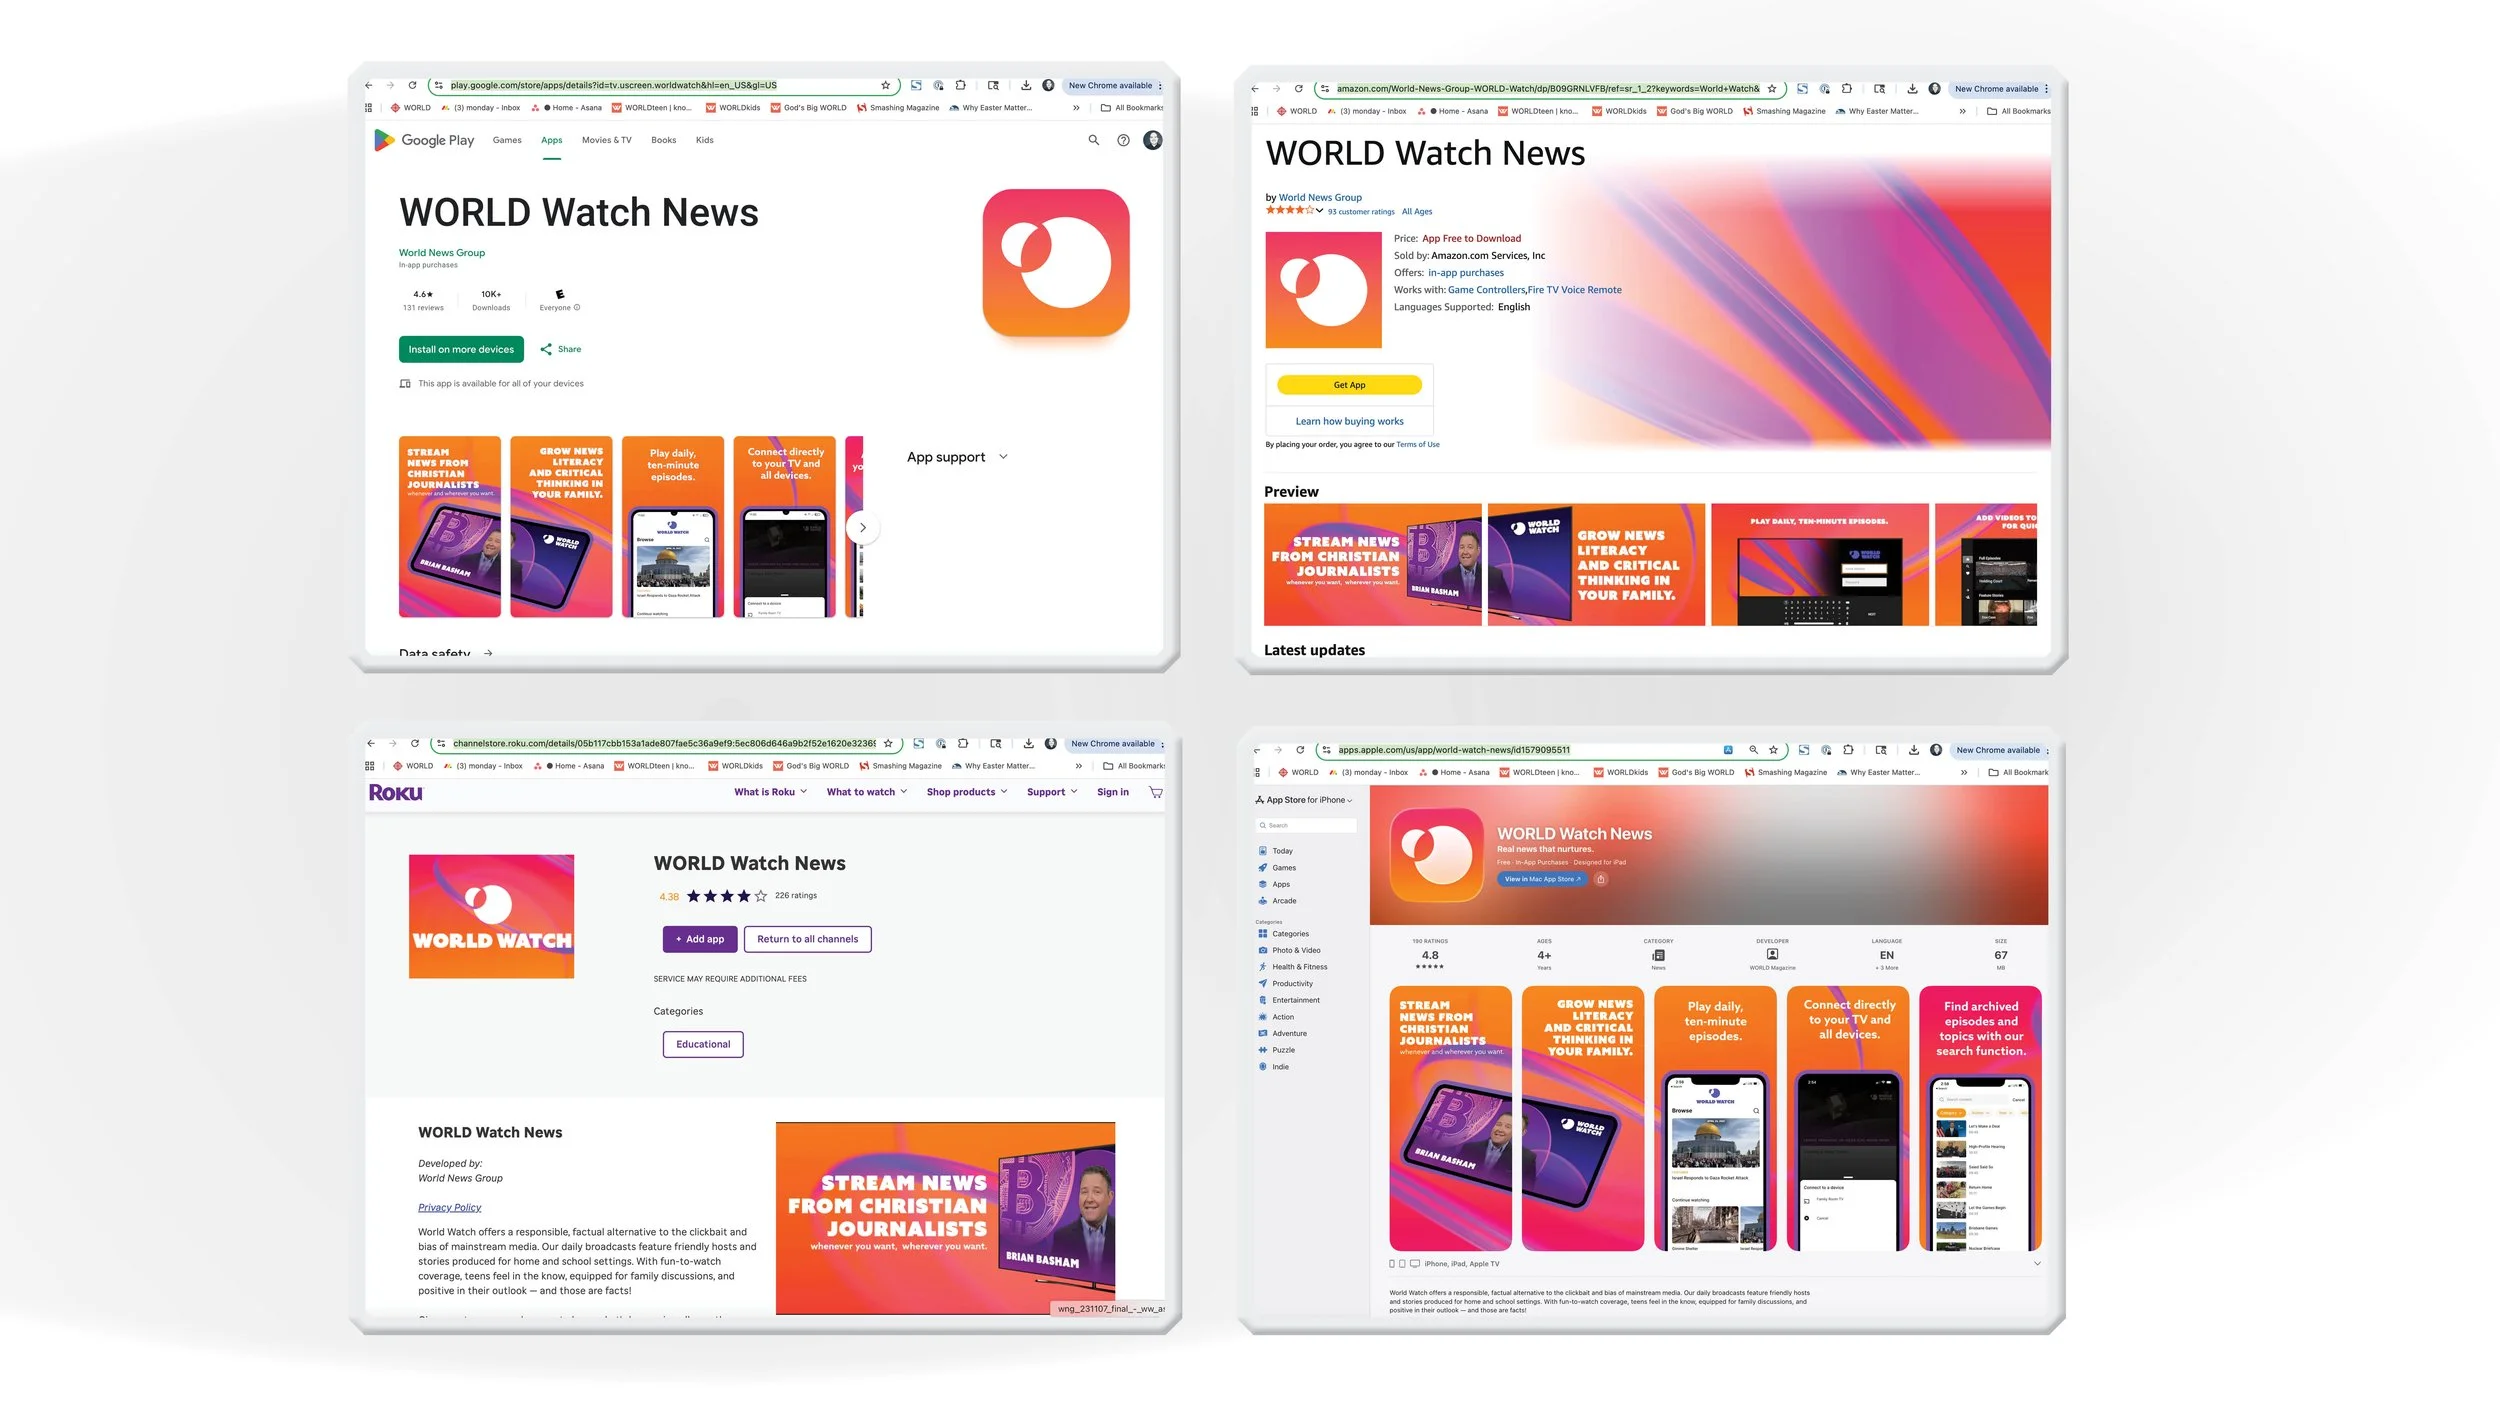Switch to the Games tab on Google Play
The width and height of the screenshot is (2500, 1406).
point(507,140)
